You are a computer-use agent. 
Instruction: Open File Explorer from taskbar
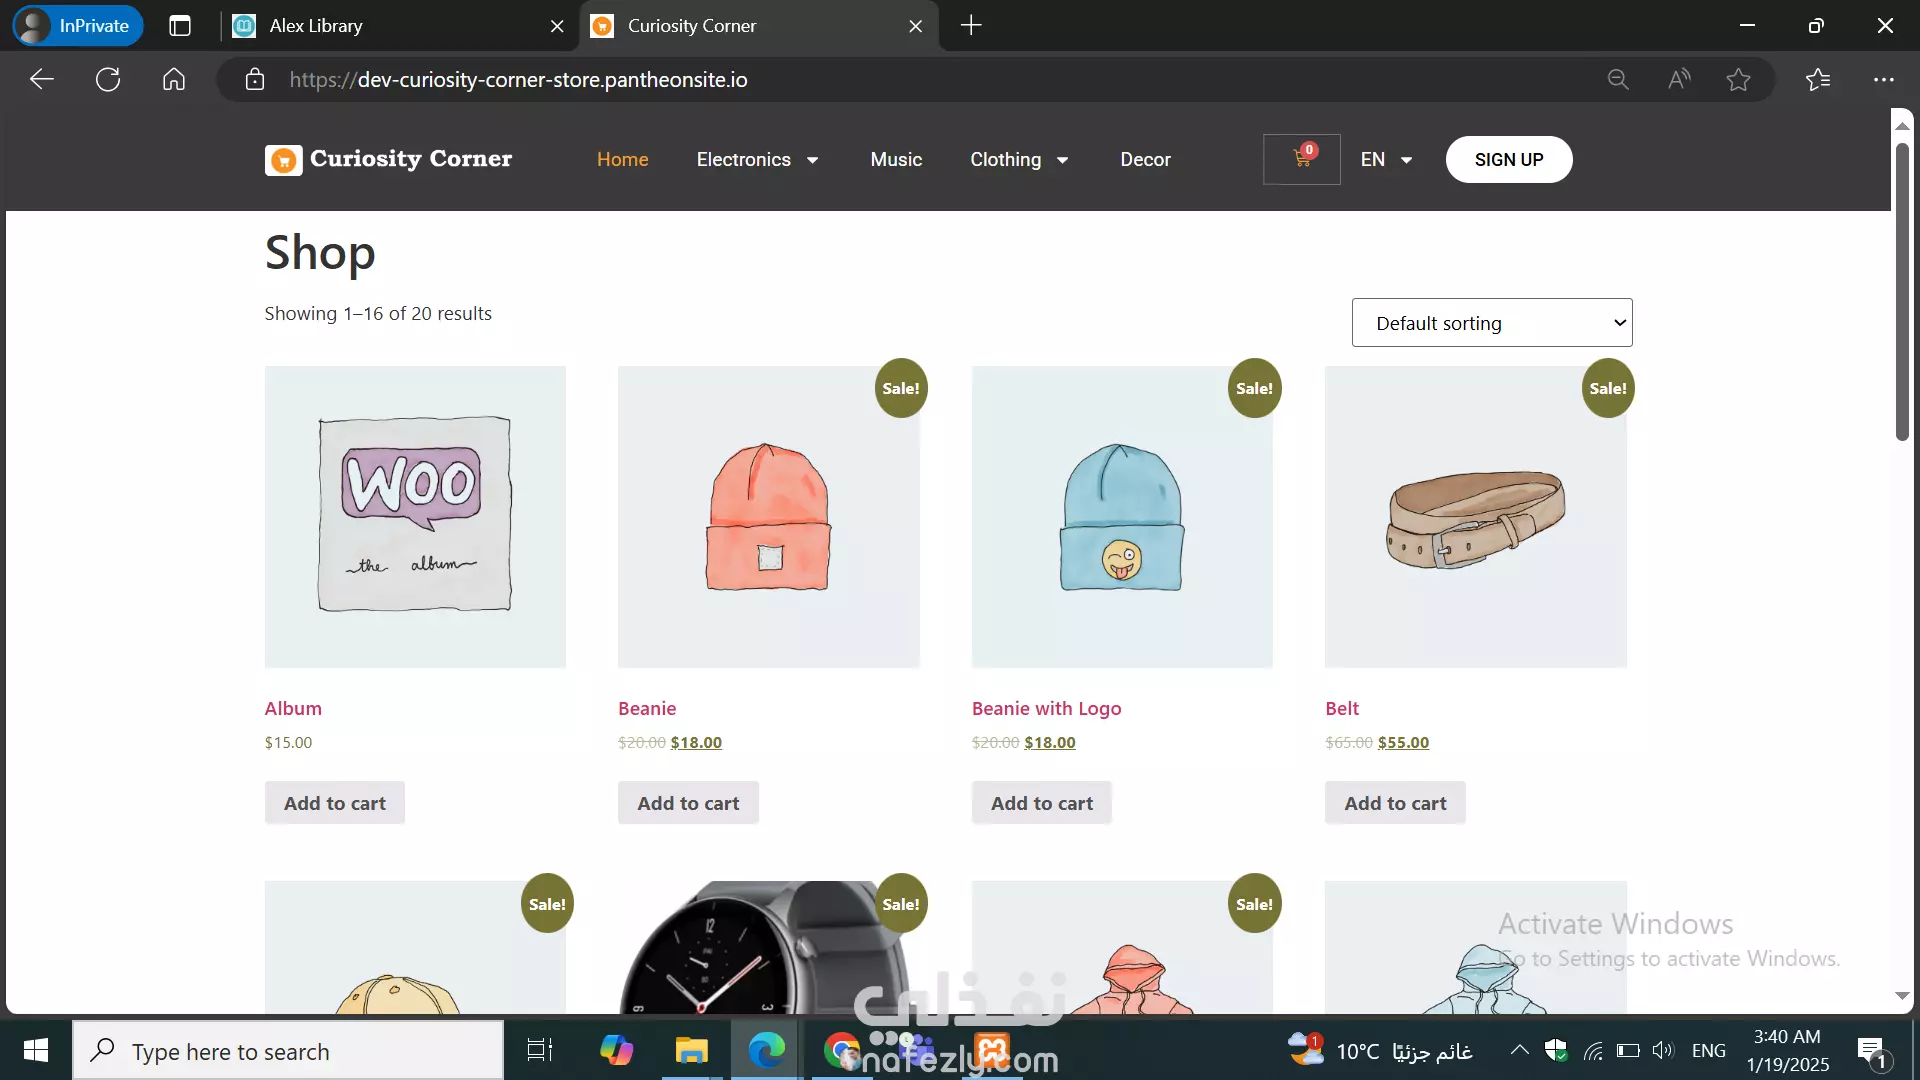point(691,1050)
